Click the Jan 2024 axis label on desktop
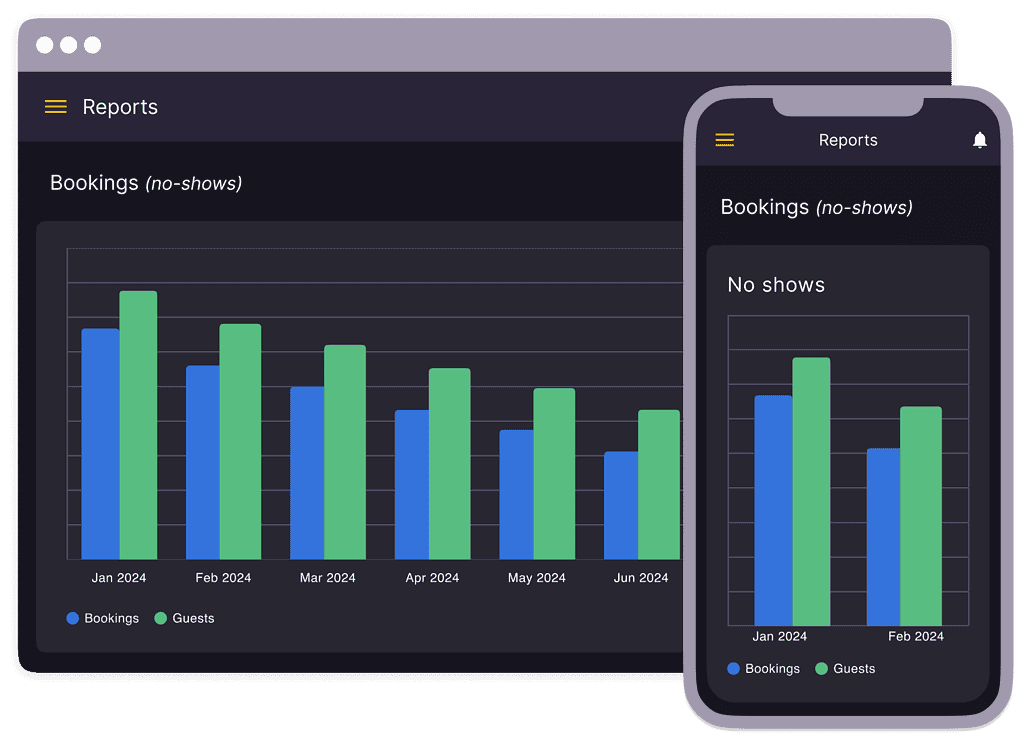Viewport: 1023px width, 740px height. 119,578
